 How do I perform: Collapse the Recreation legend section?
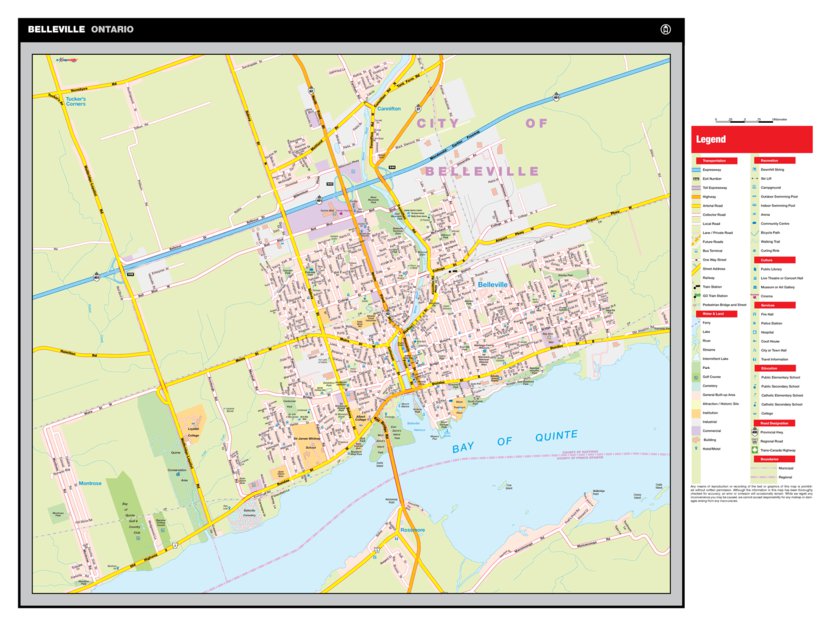(773, 162)
